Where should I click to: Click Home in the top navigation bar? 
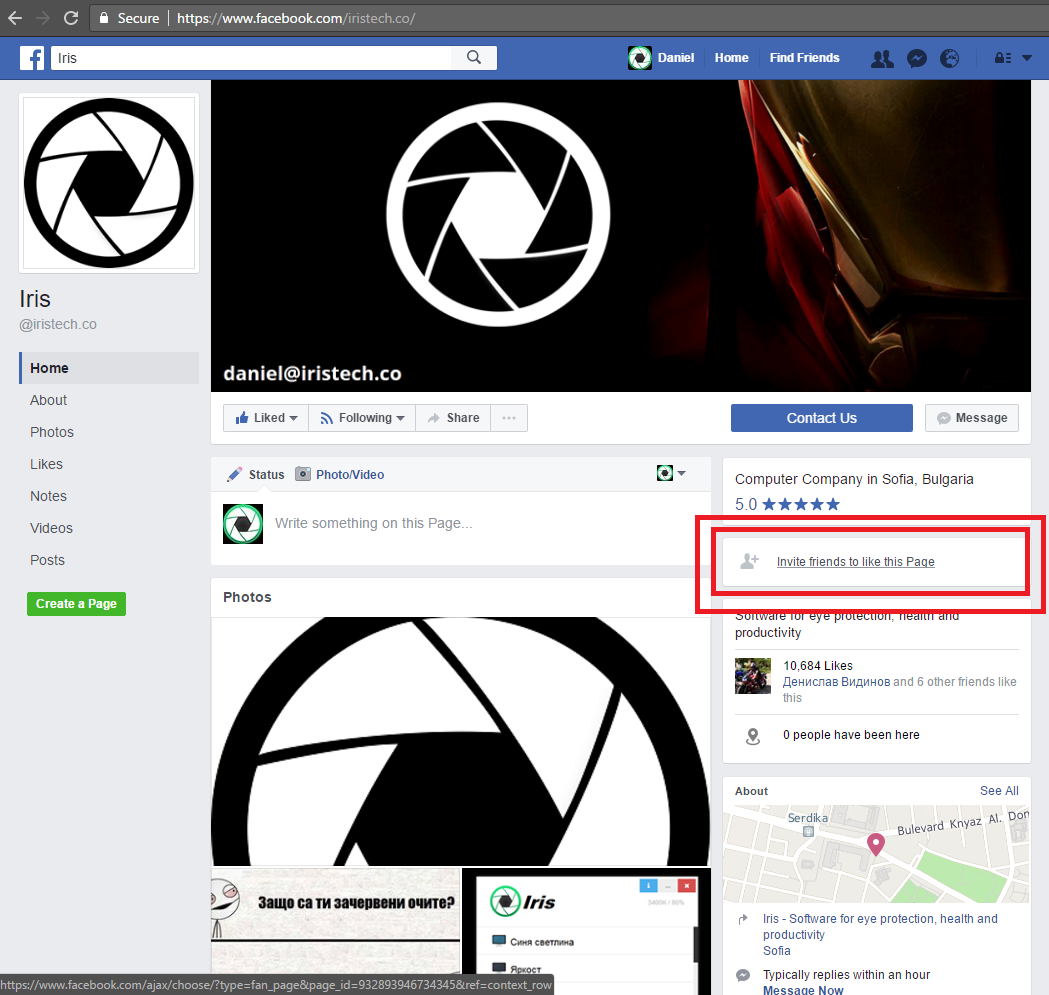point(731,58)
